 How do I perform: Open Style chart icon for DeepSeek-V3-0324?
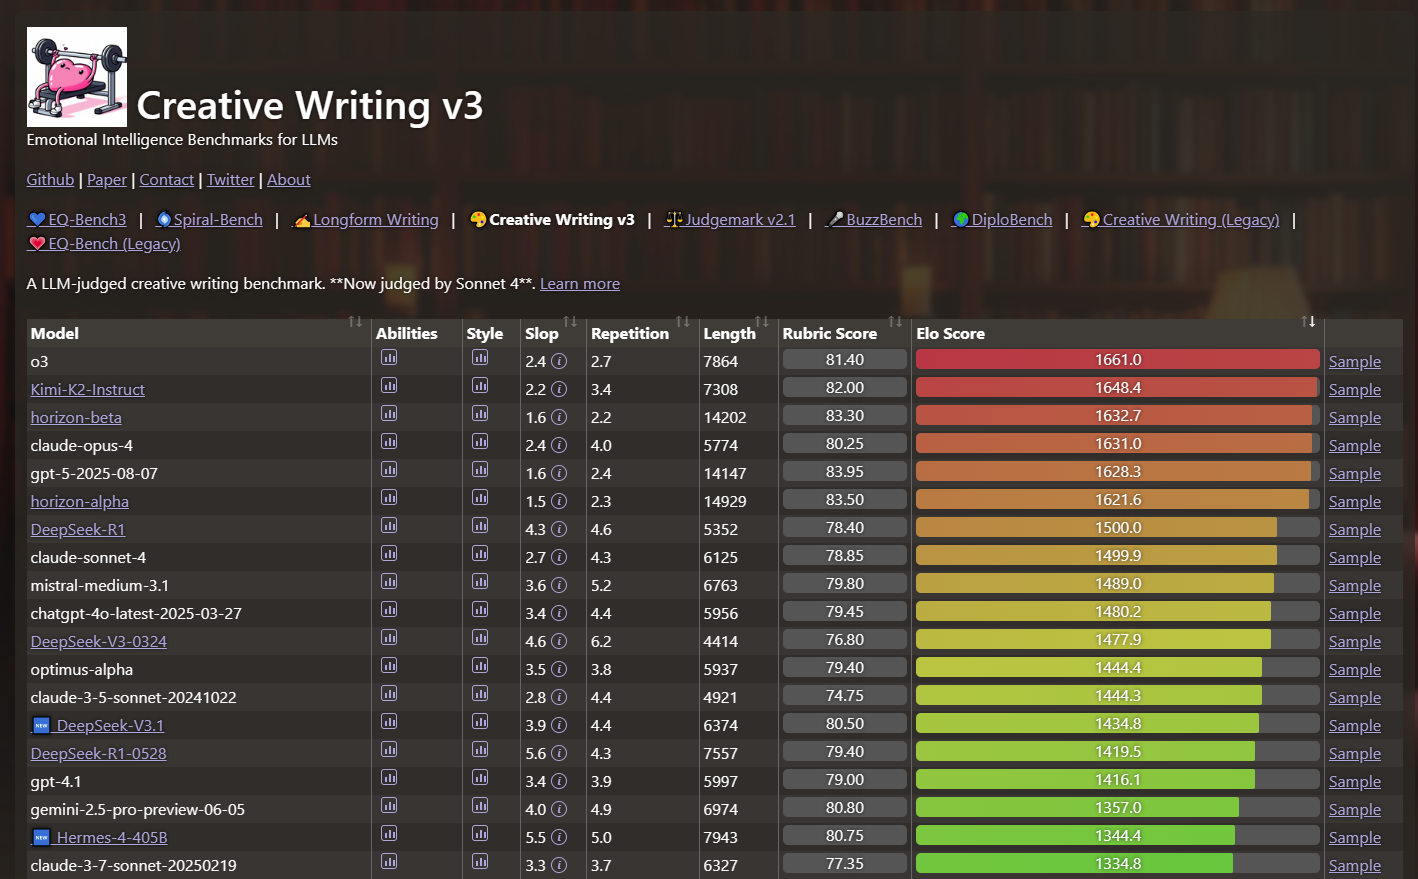pyautogui.click(x=480, y=638)
